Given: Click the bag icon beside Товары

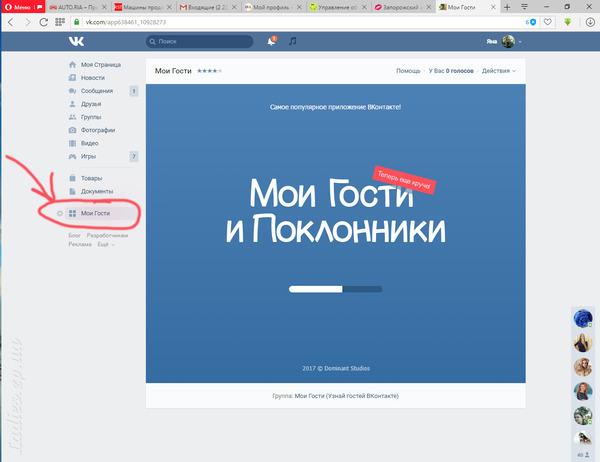Looking at the screenshot, I should click(x=72, y=178).
